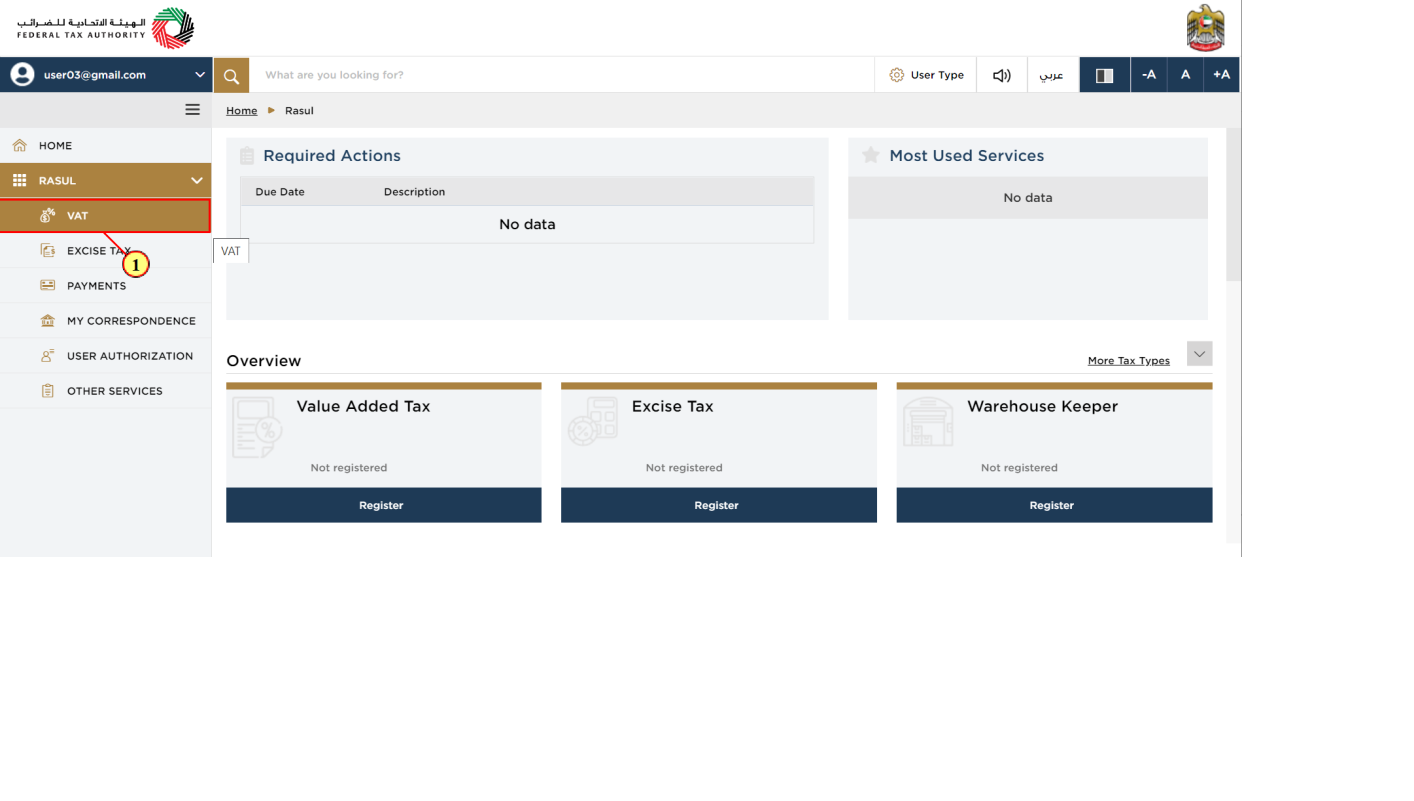1414x801 pixels.
Task: Open PAYMENTS in the sidebar
Action: [x=106, y=286]
